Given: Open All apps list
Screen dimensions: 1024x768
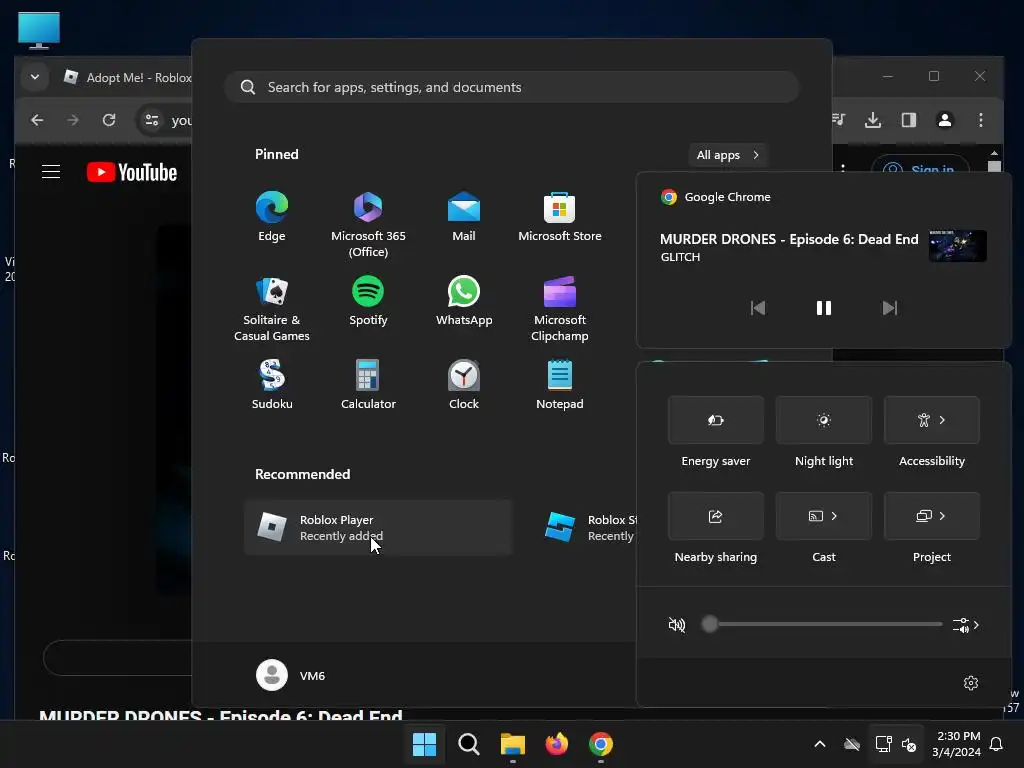Looking at the screenshot, I should click(x=728, y=155).
